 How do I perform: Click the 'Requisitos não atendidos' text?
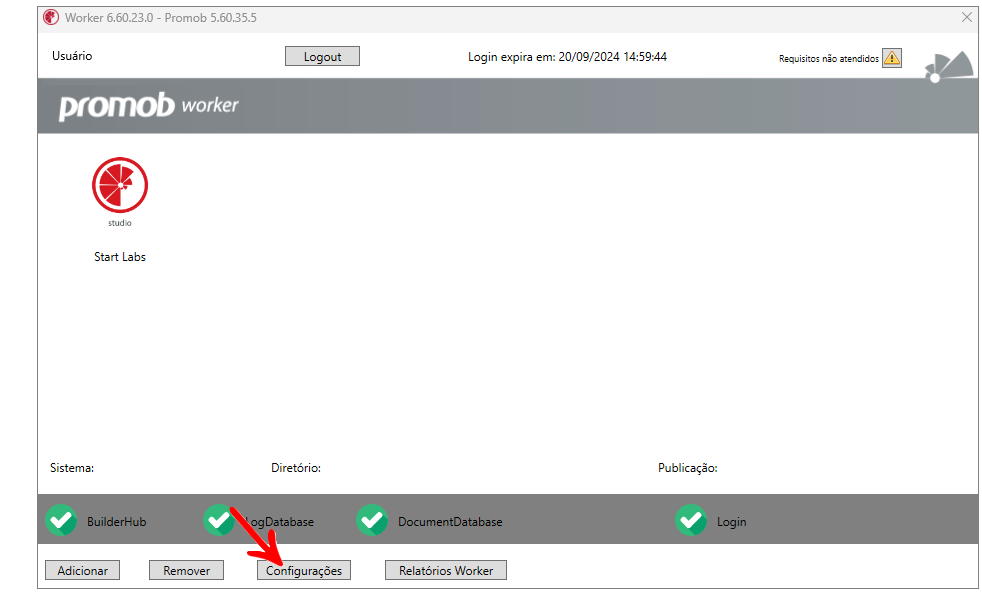pos(829,59)
